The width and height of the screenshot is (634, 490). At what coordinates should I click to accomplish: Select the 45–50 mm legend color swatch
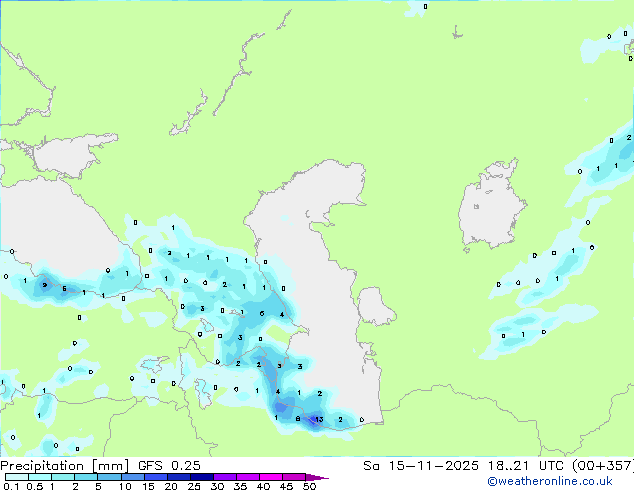tap(294, 477)
